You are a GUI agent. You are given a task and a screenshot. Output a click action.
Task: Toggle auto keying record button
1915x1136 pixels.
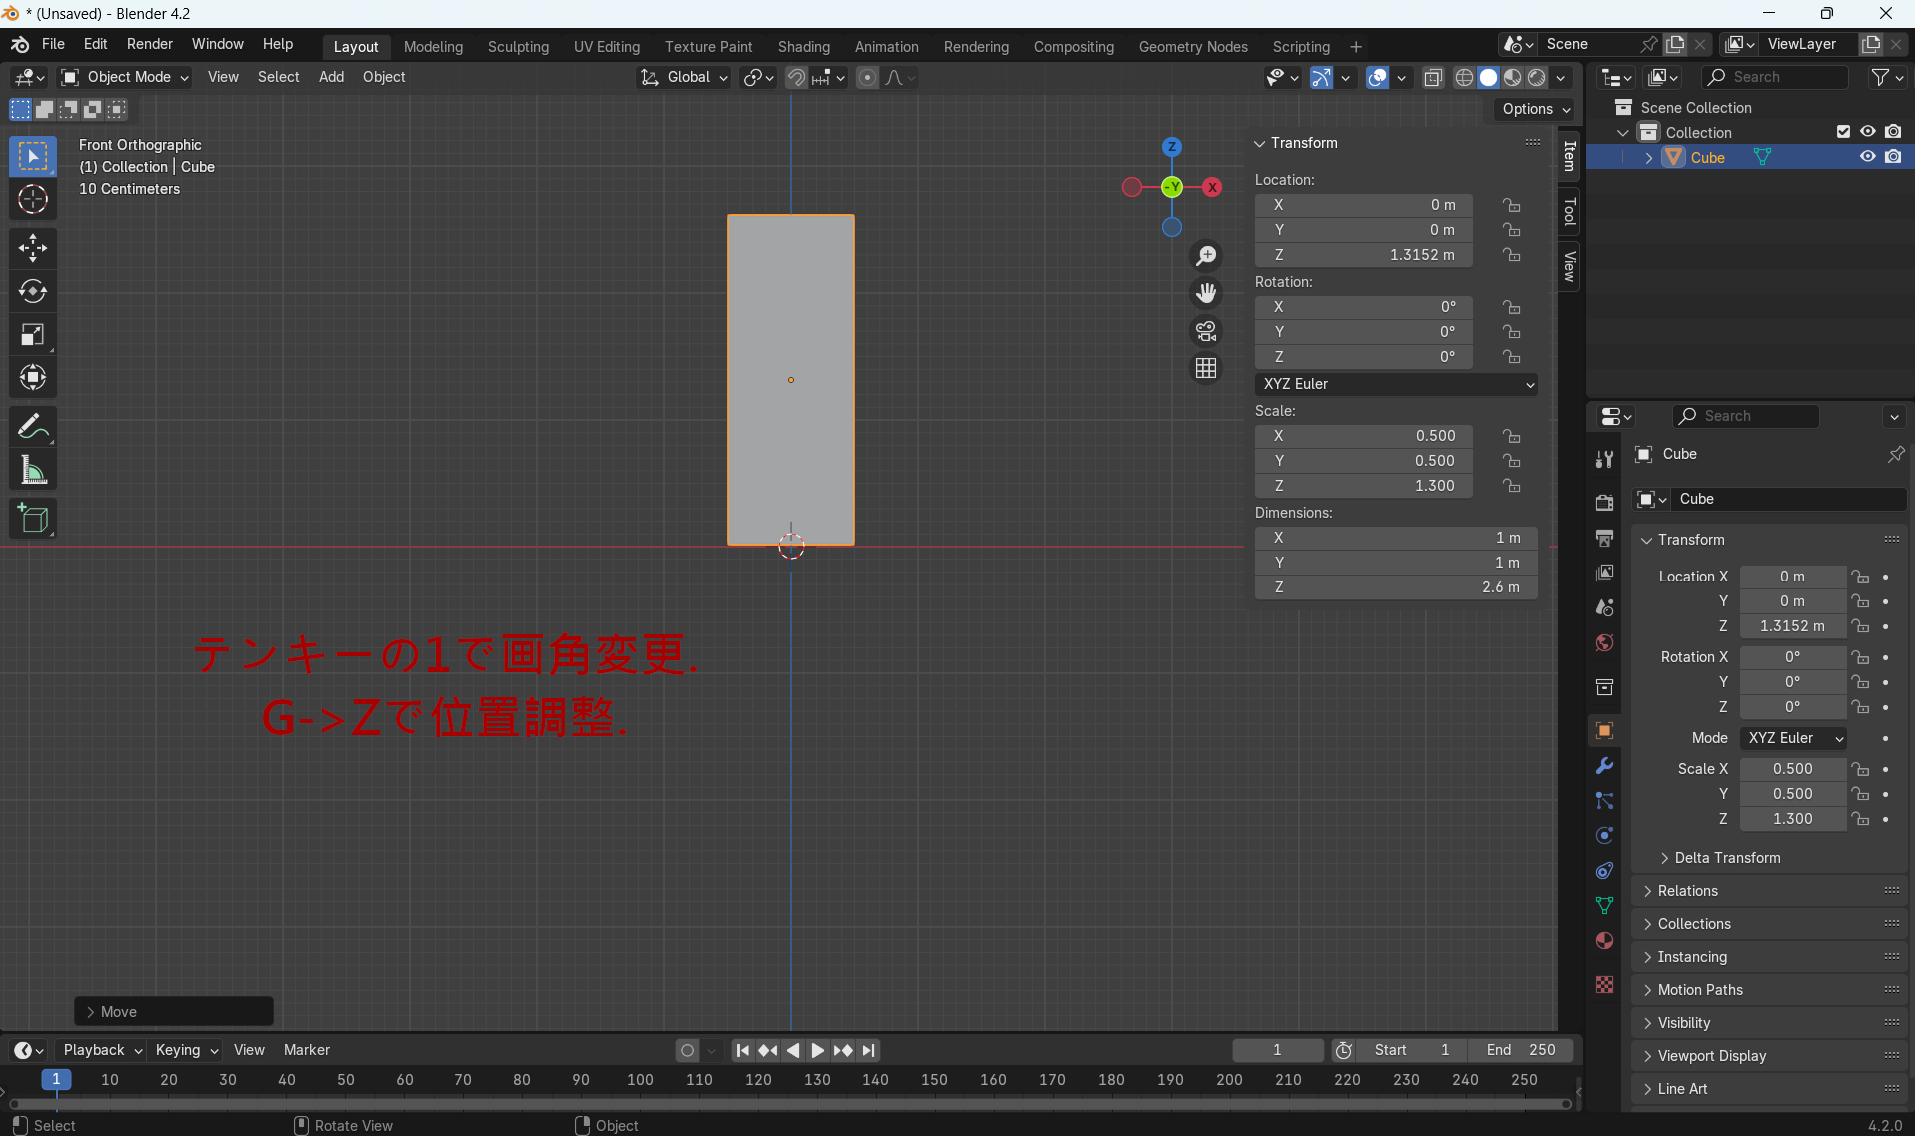(687, 1050)
